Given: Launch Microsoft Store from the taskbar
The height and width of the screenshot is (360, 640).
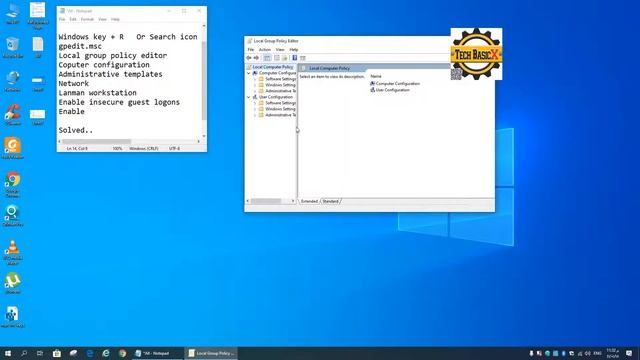Looking at the screenshot, I should [57, 353].
